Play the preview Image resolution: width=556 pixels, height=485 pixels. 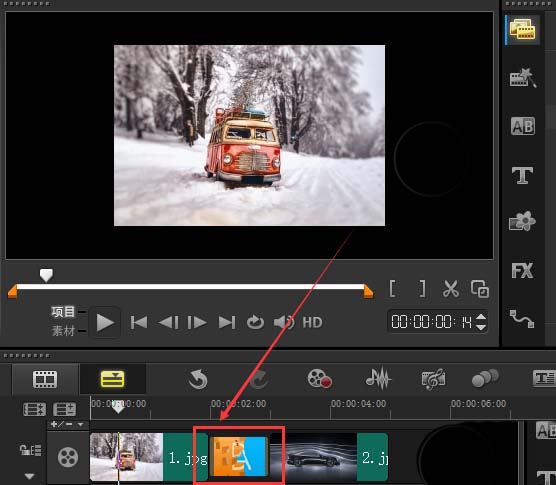click(105, 323)
